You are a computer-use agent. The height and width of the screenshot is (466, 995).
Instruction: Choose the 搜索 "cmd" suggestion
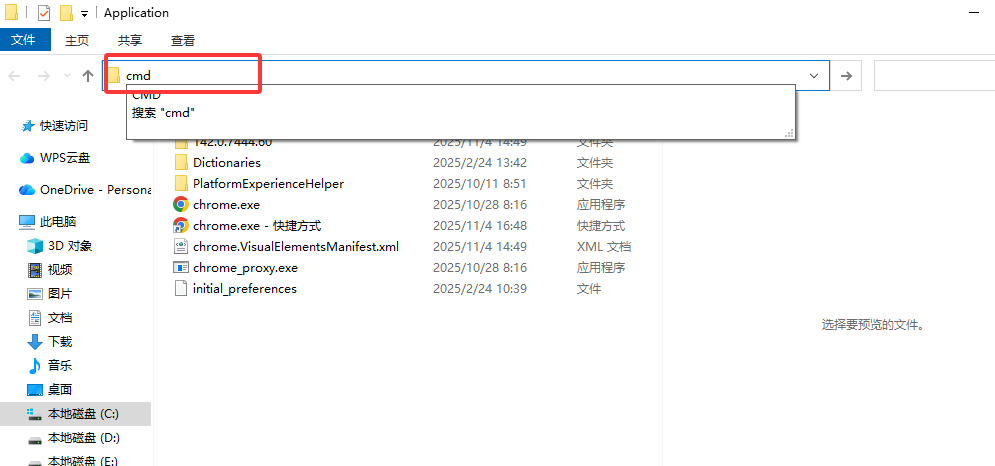[x=163, y=113]
